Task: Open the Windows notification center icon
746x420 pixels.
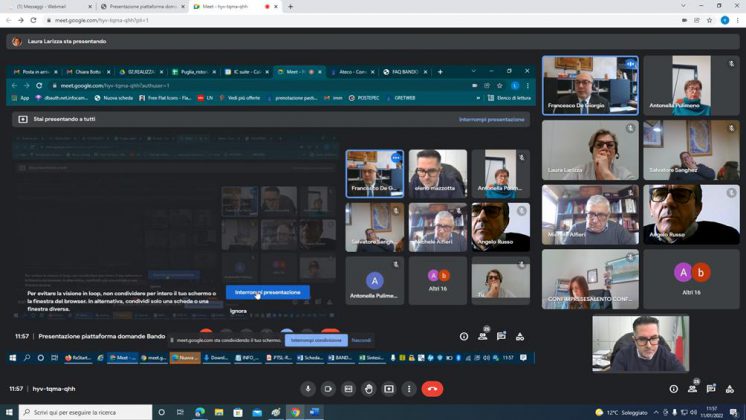Action: 735,412
